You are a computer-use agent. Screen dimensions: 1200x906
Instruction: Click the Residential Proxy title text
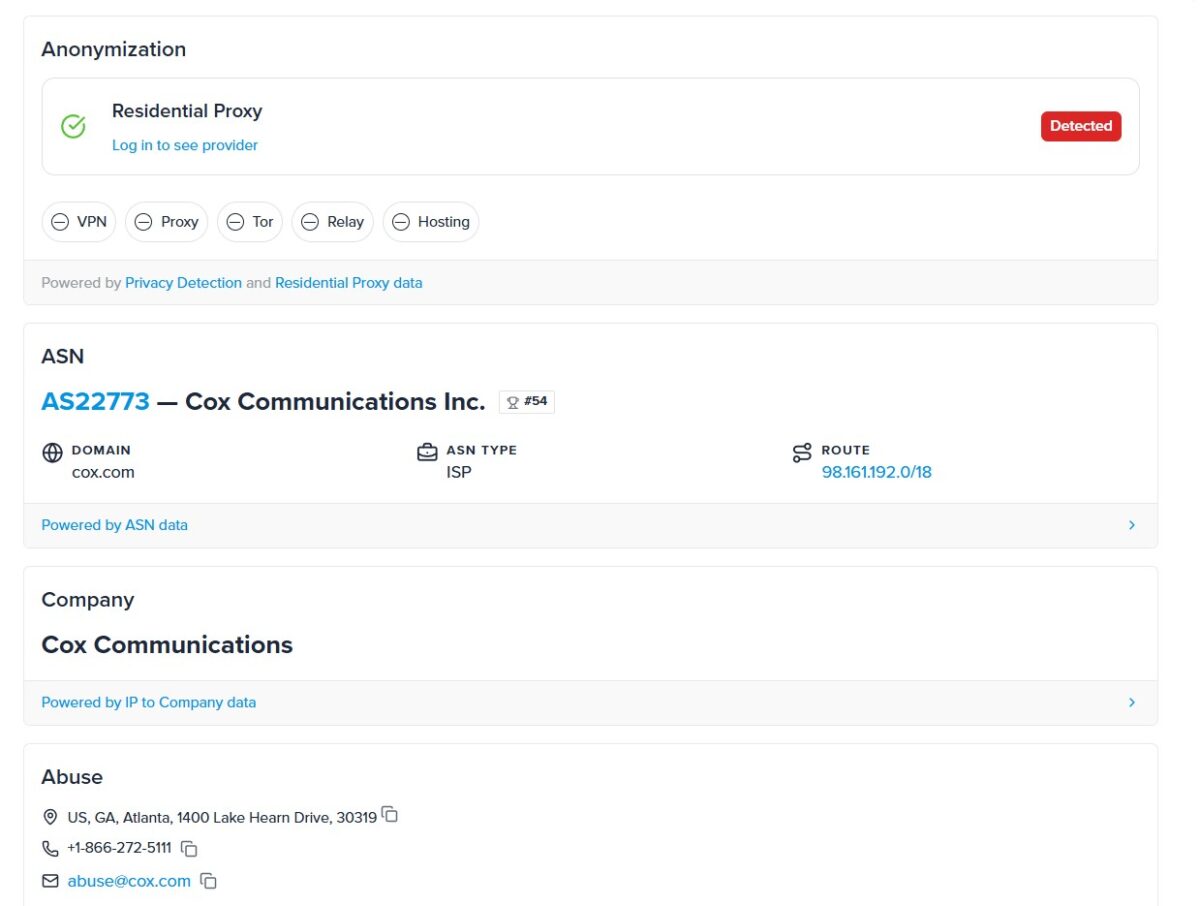point(187,111)
